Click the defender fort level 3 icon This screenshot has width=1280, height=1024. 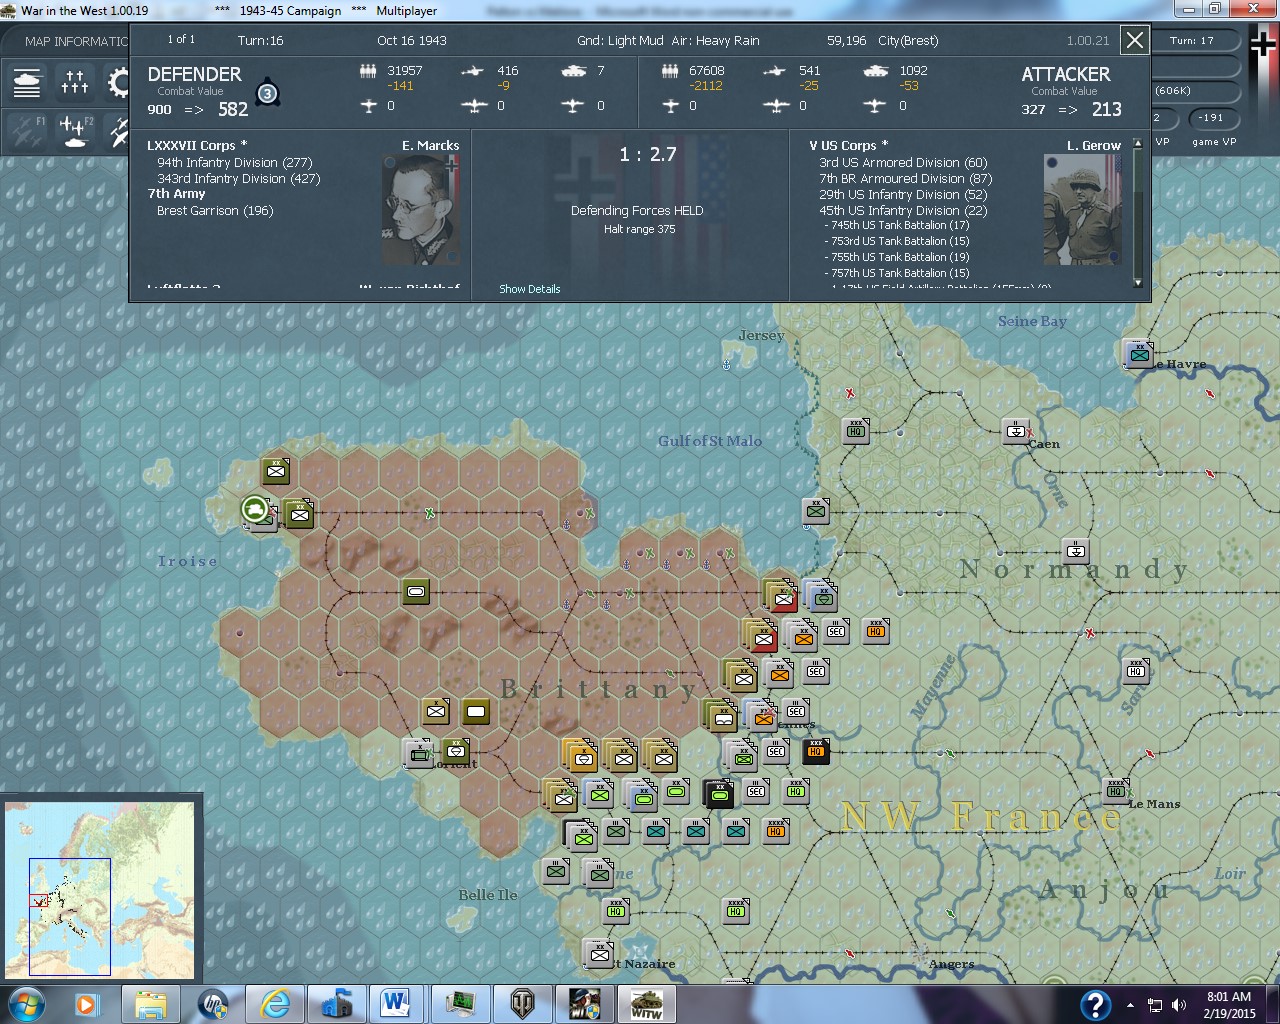point(267,93)
